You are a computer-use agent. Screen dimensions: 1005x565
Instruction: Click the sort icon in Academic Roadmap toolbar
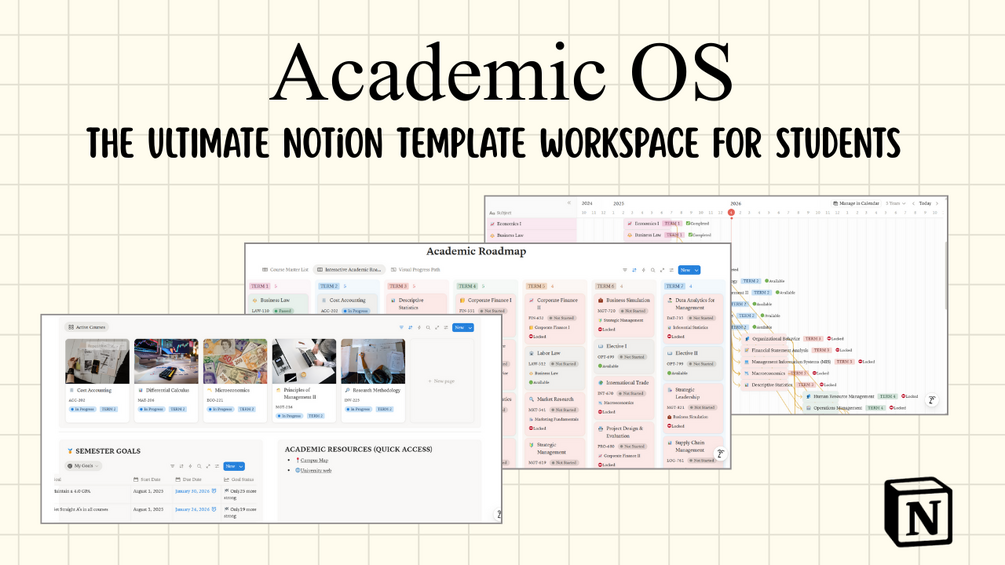click(635, 270)
